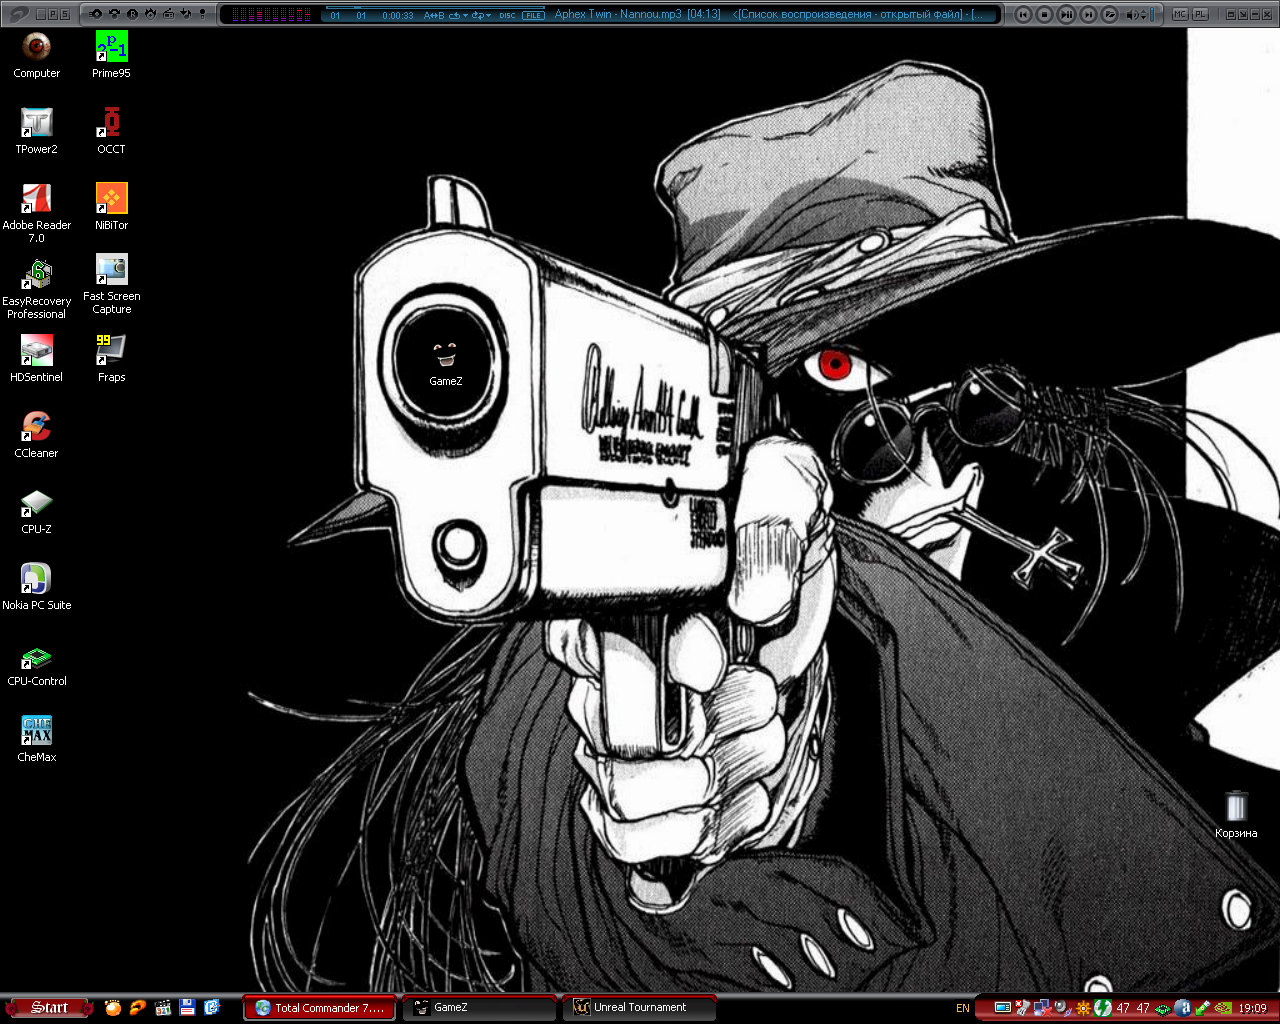Click the film clapper quick launch icon
The image size is (1280, 1024).
[x=163, y=1007]
